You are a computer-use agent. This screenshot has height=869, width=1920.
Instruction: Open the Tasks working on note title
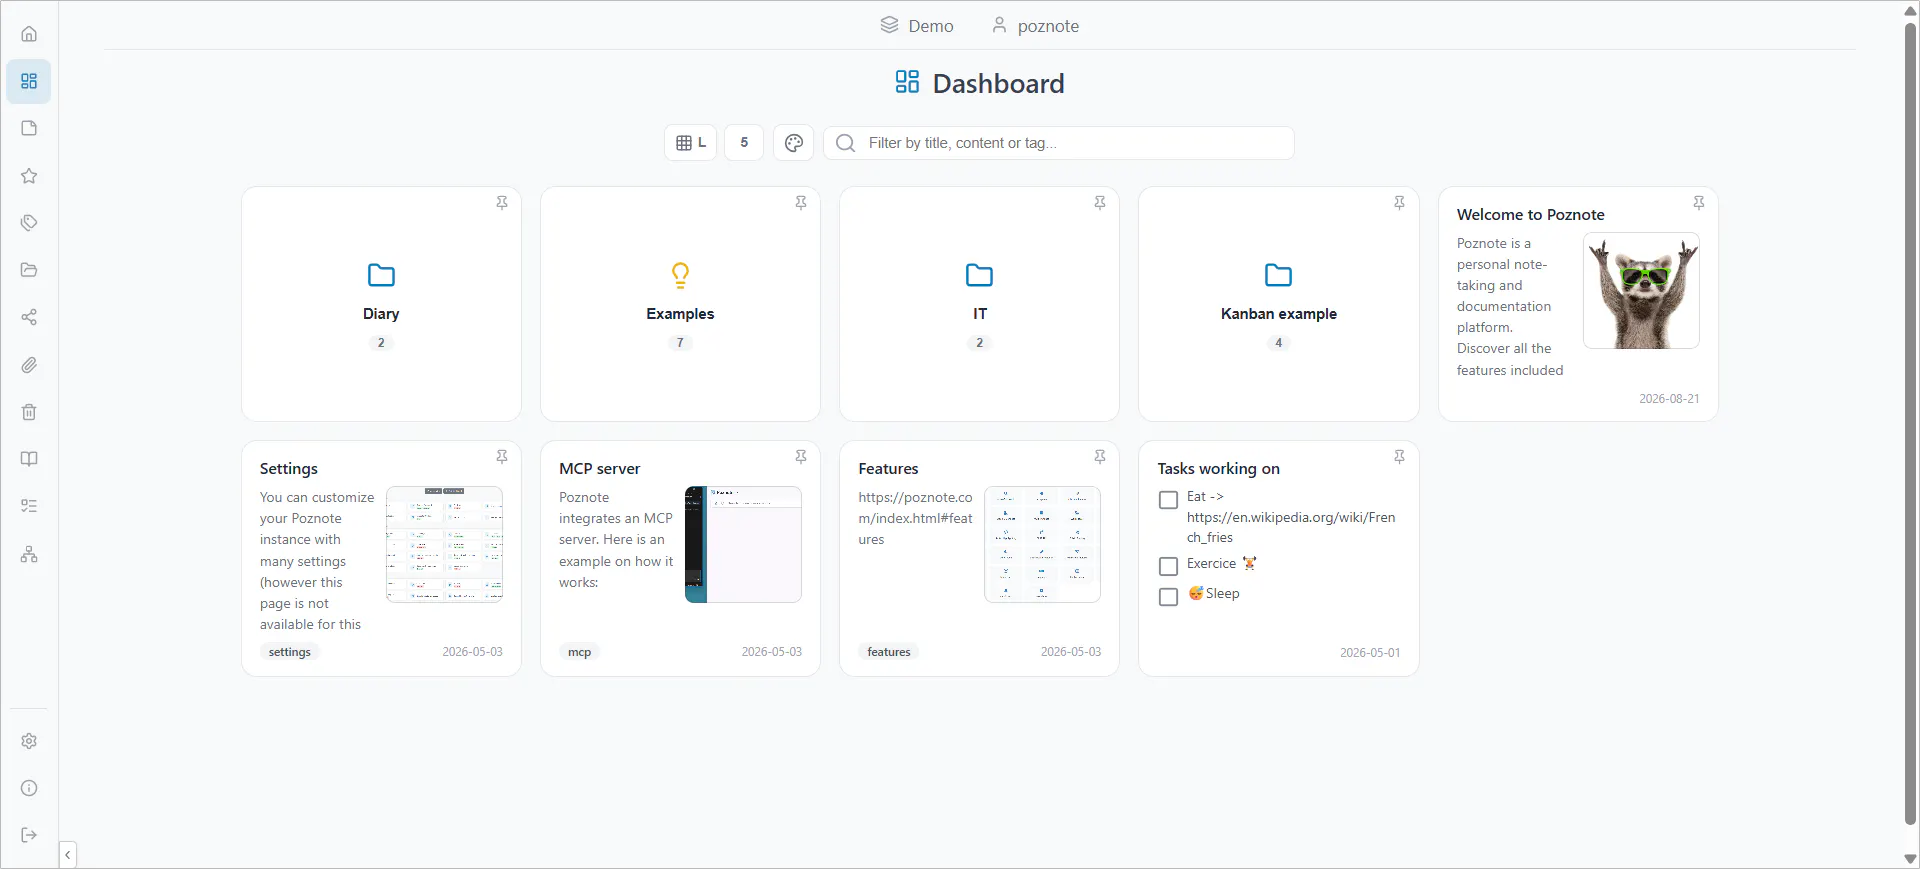pyautogui.click(x=1219, y=469)
